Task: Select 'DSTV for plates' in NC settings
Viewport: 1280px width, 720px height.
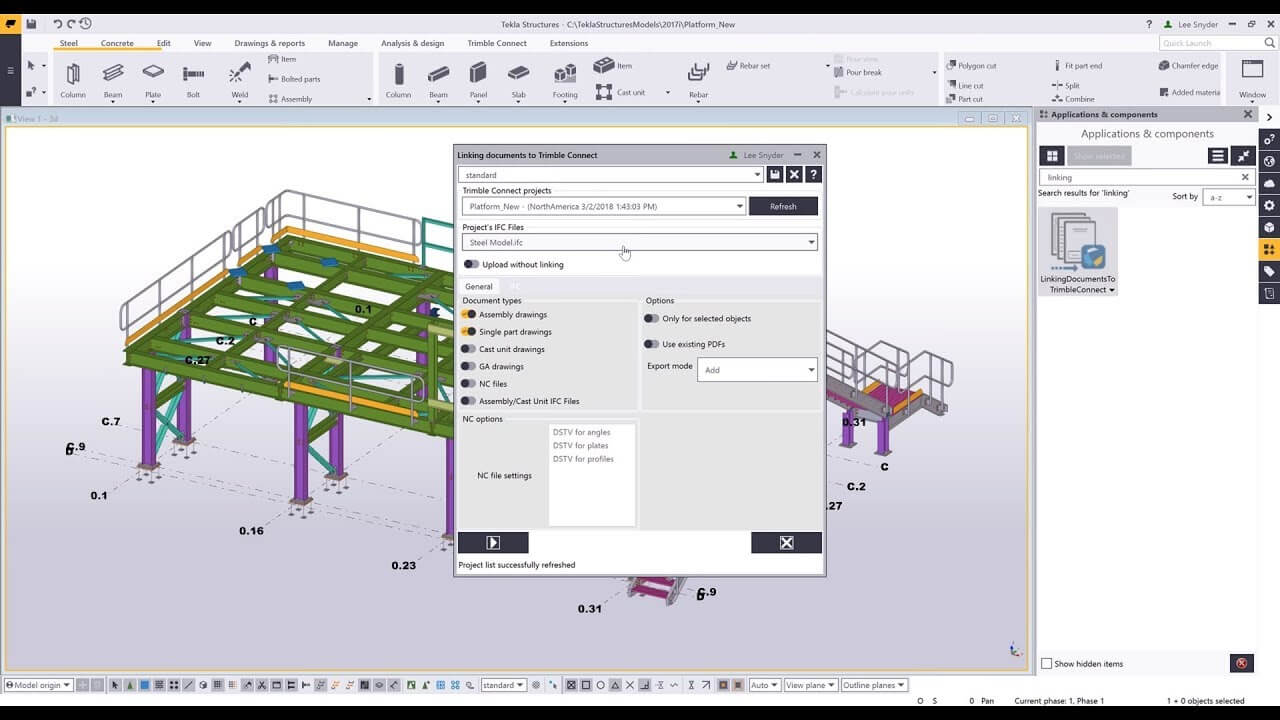Action: pos(581,446)
